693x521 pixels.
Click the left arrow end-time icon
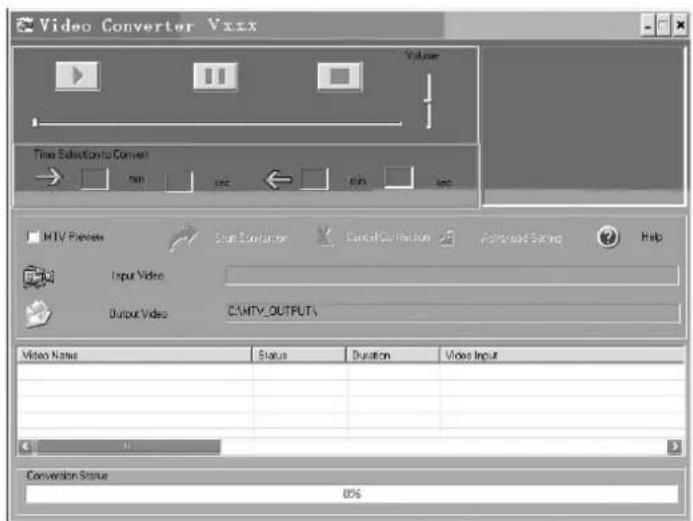[x=278, y=180]
